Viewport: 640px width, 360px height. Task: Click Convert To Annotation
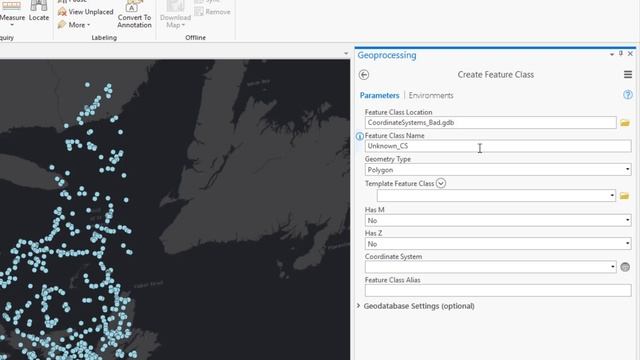(x=134, y=14)
